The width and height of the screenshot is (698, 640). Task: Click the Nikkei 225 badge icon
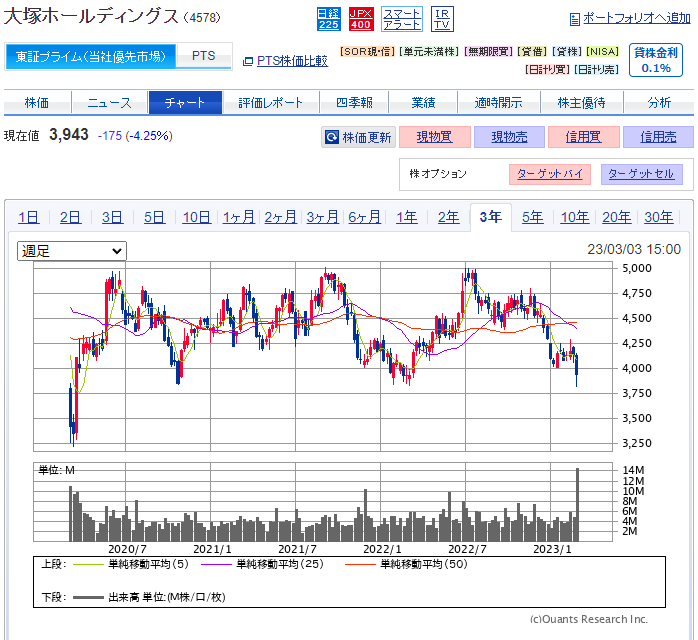click(x=329, y=19)
